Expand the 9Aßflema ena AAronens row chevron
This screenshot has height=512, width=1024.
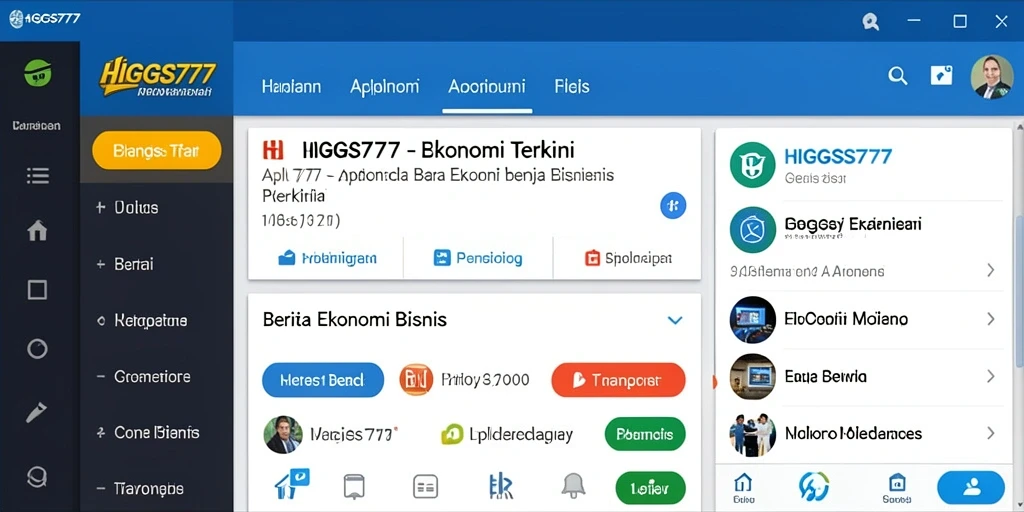[991, 270]
